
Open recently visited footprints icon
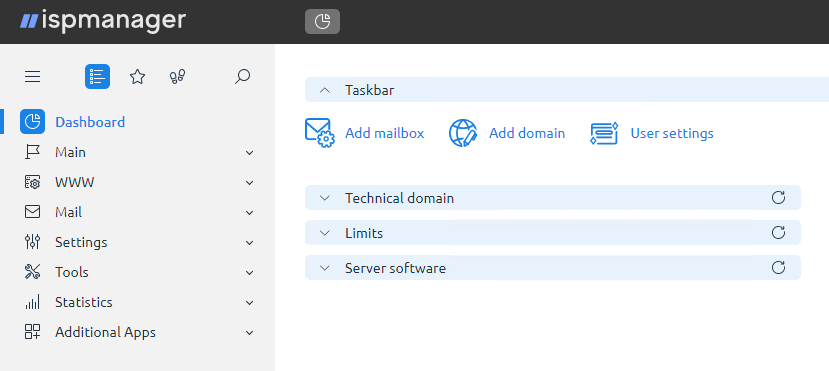click(177, 77)
